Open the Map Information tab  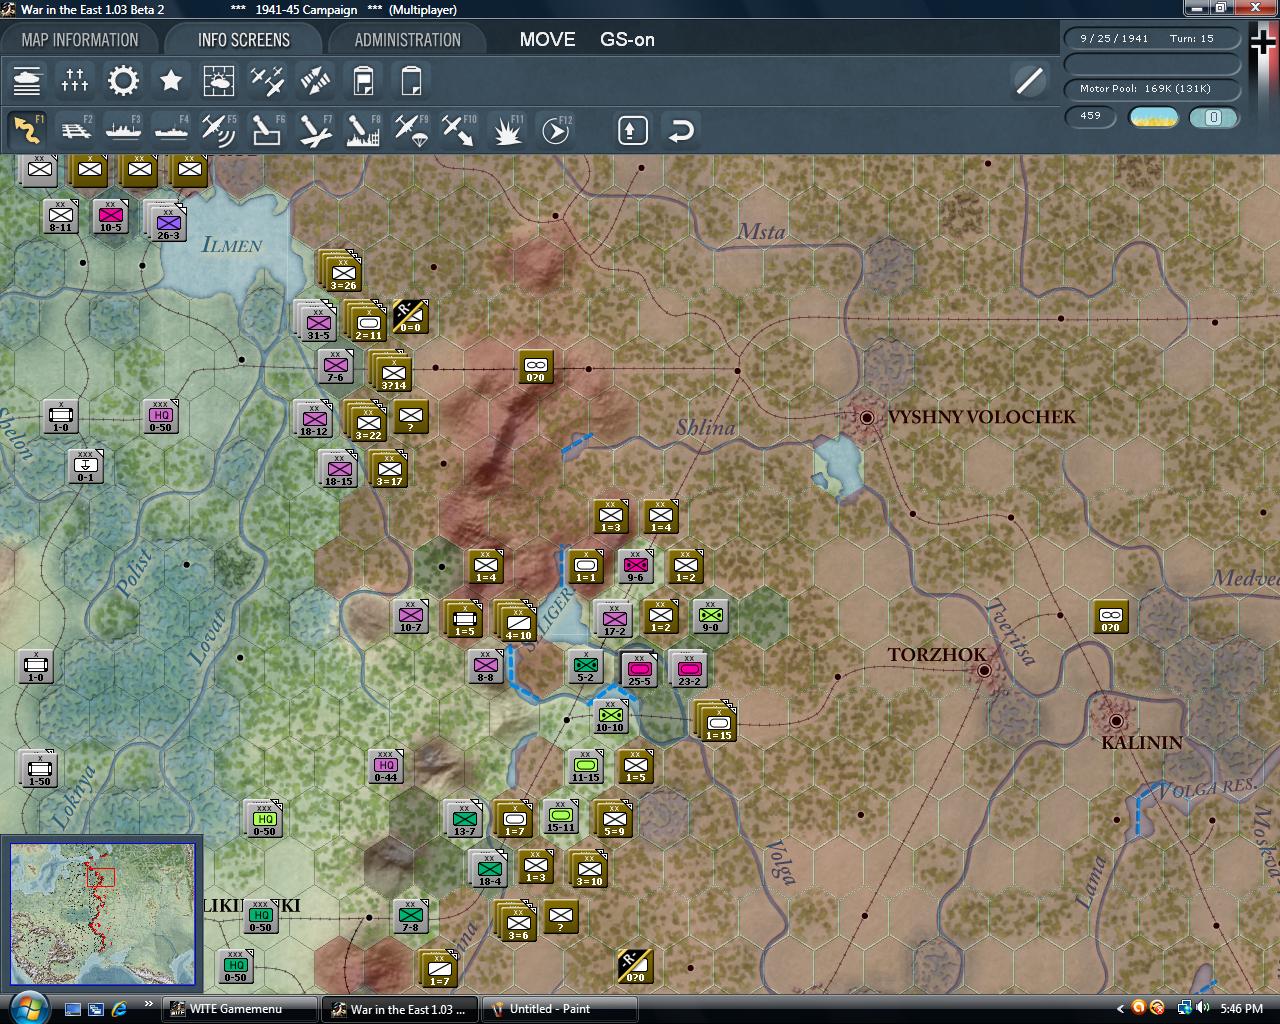[80, 40]
